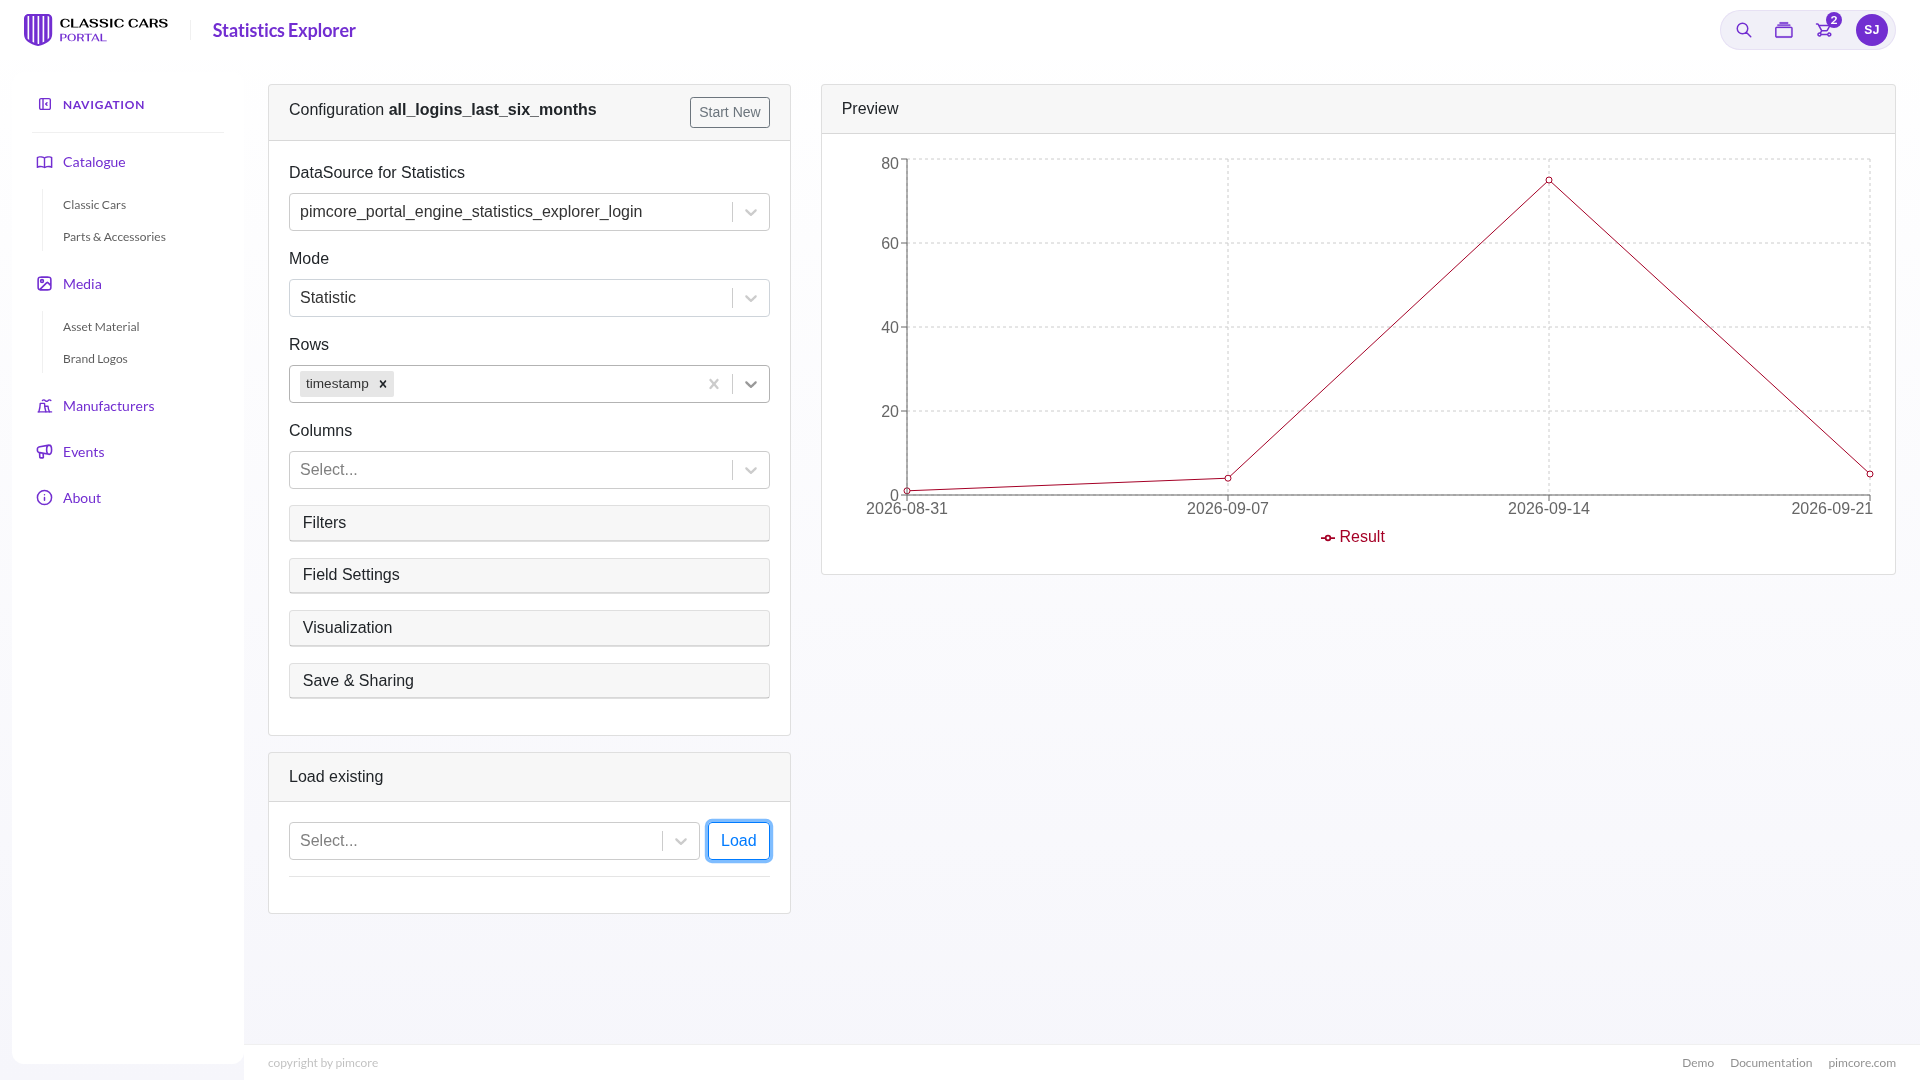Click the Events megaphone icon

(45, 452)
